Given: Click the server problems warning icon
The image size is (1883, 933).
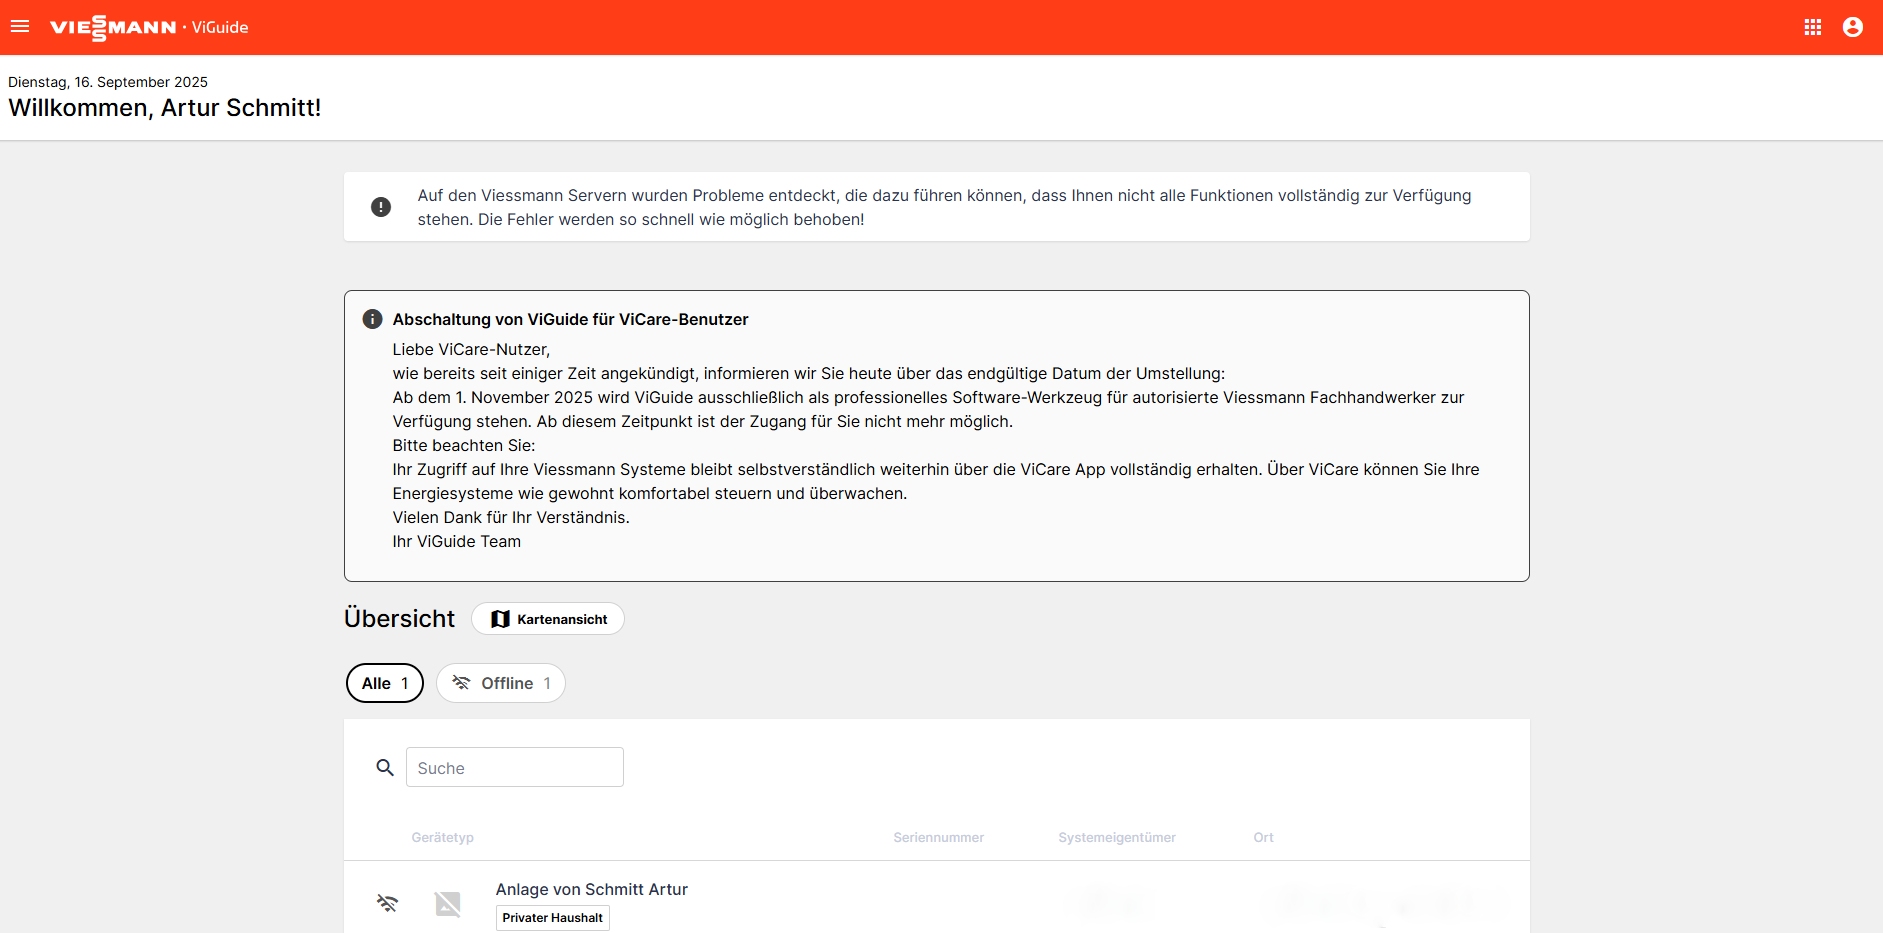Looking at the screenshot, I should (381, 207).
